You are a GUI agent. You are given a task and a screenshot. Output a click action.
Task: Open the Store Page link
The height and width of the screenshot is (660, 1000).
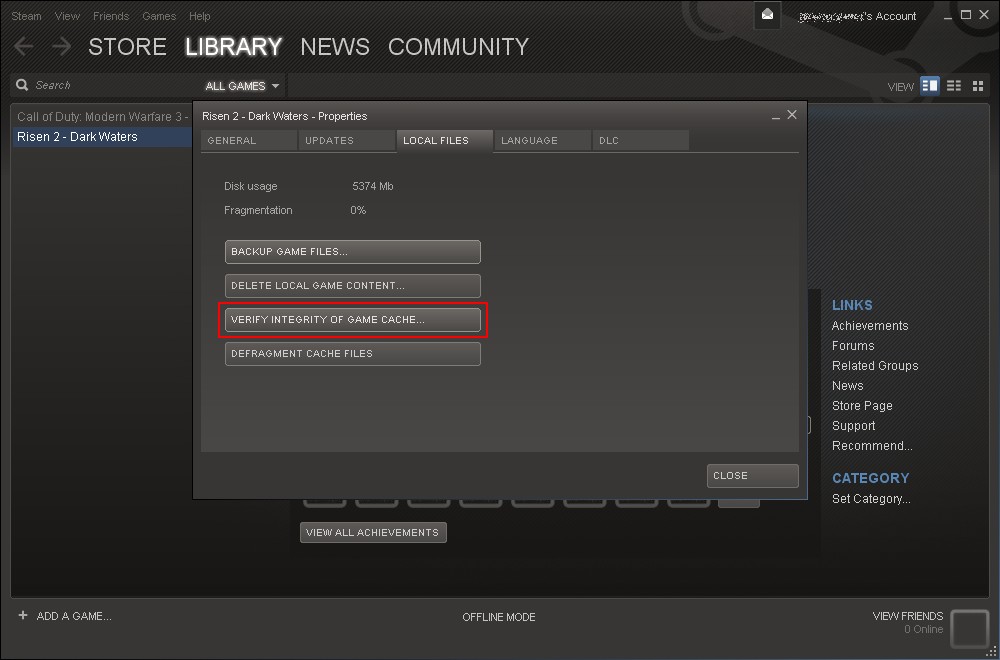[862, 406]
